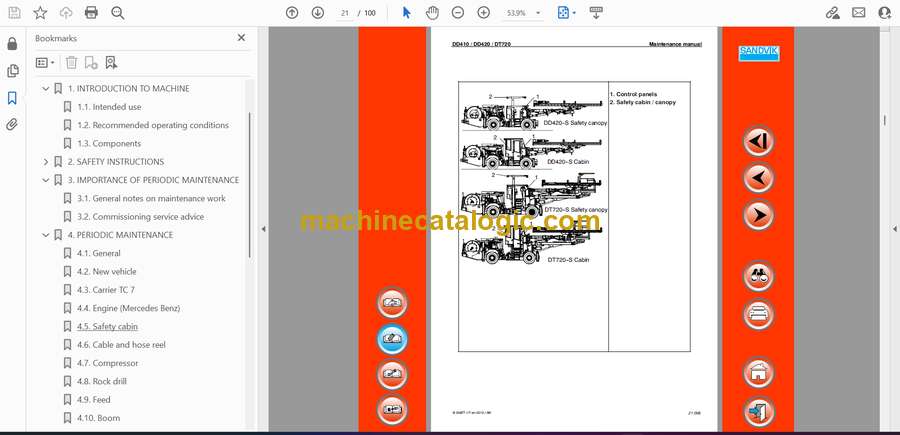This screenshot has height=435, width=900.
Task: Click the first-page round button in manual
Action: pyautogui.click(x=758, y=141)
